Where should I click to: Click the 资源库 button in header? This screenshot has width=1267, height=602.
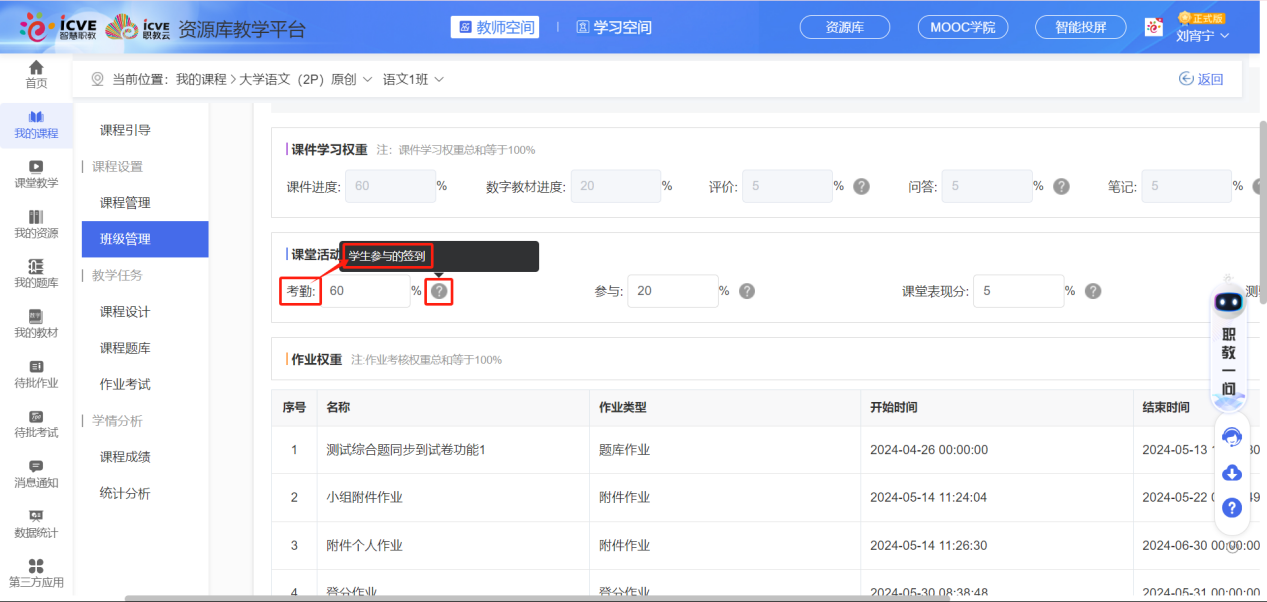(x=845, y=27)
